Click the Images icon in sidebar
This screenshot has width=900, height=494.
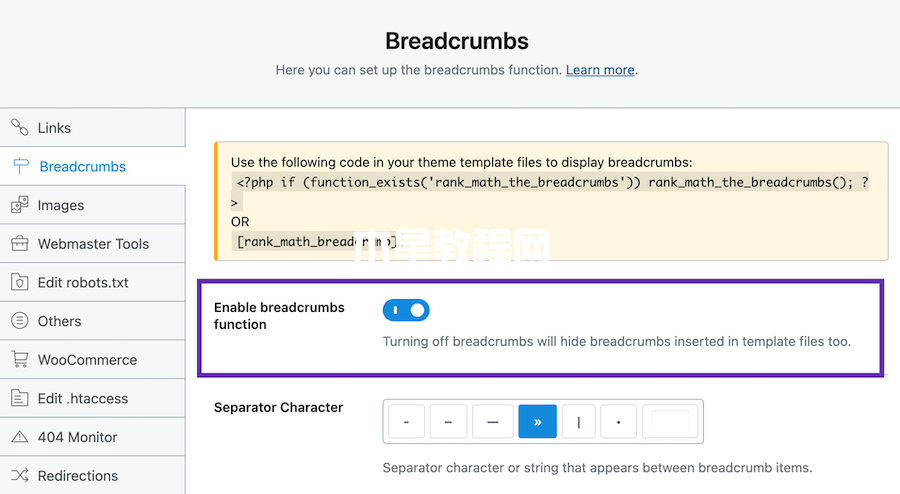point(20,205)
